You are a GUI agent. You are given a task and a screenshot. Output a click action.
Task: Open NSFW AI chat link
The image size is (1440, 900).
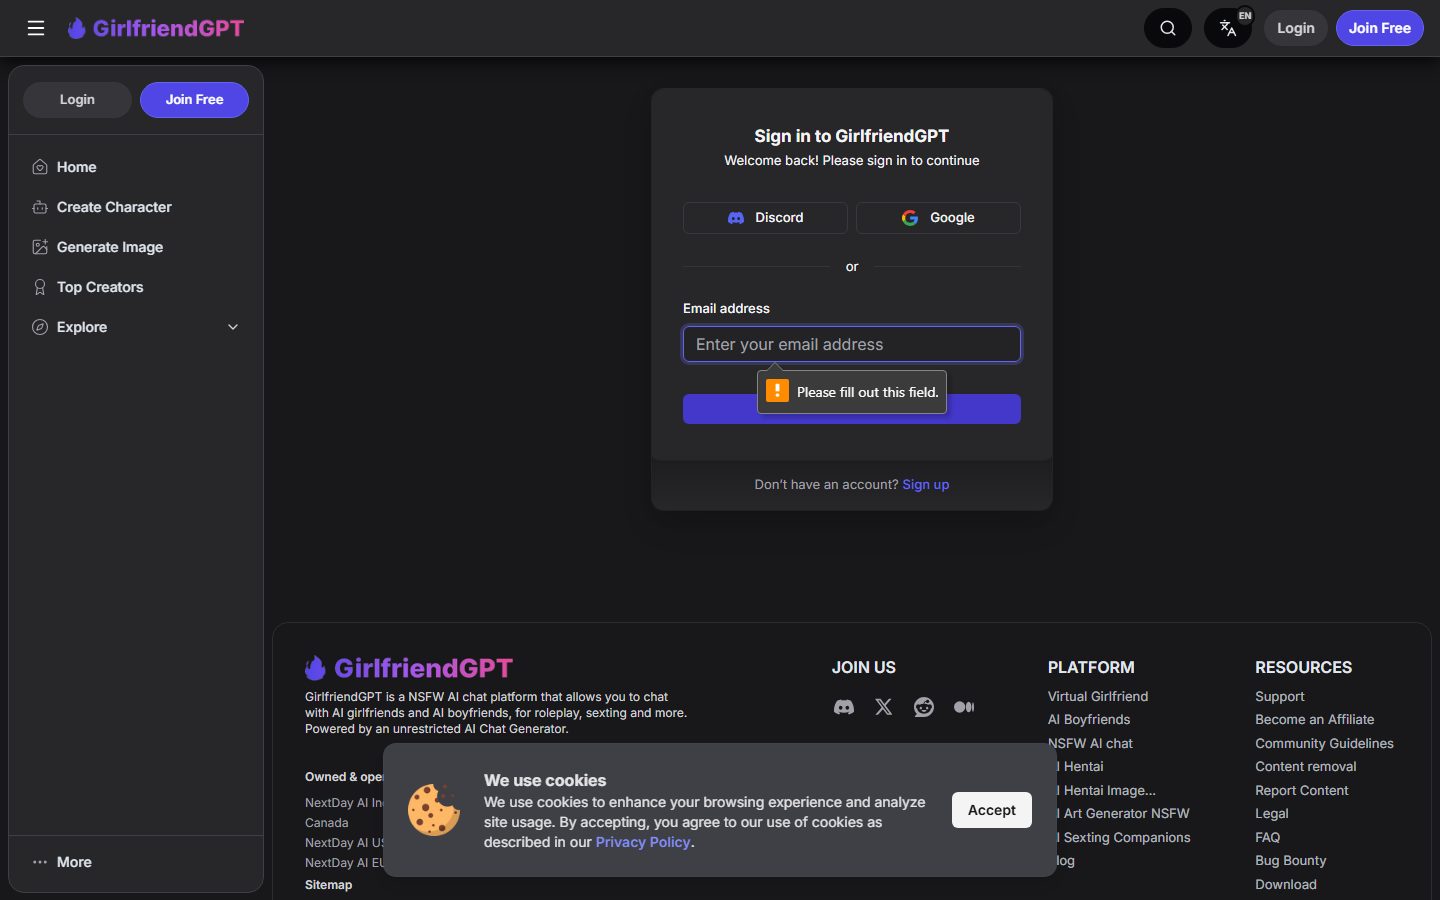click(1090, 743)
